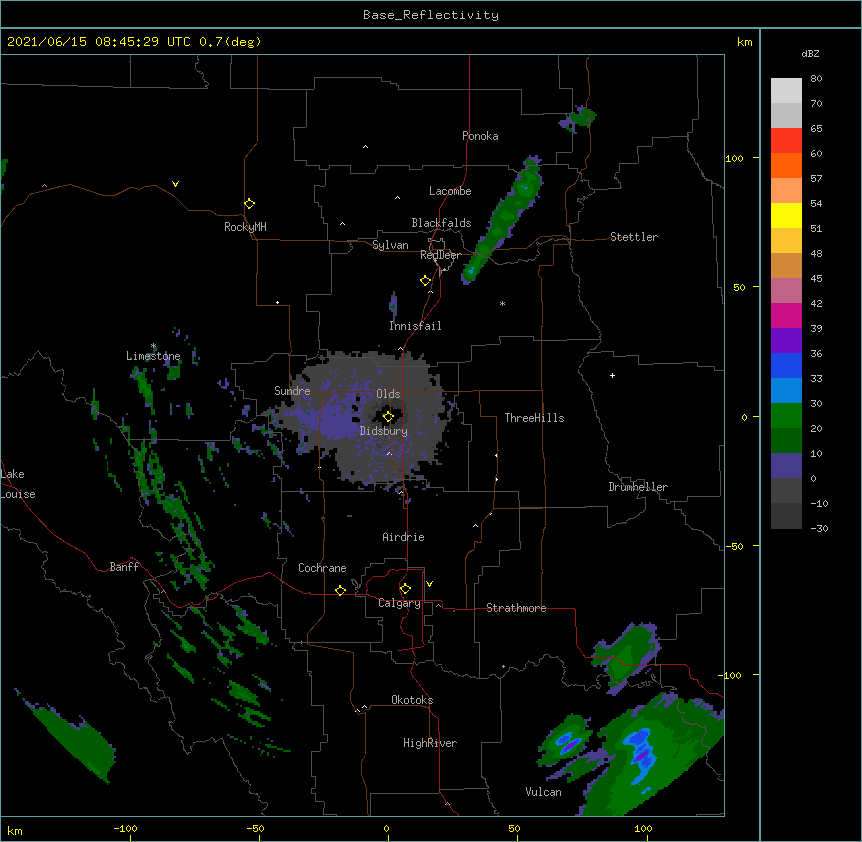
Task: Click the white 80 dBZ legend color
Action: coord(786,91)
